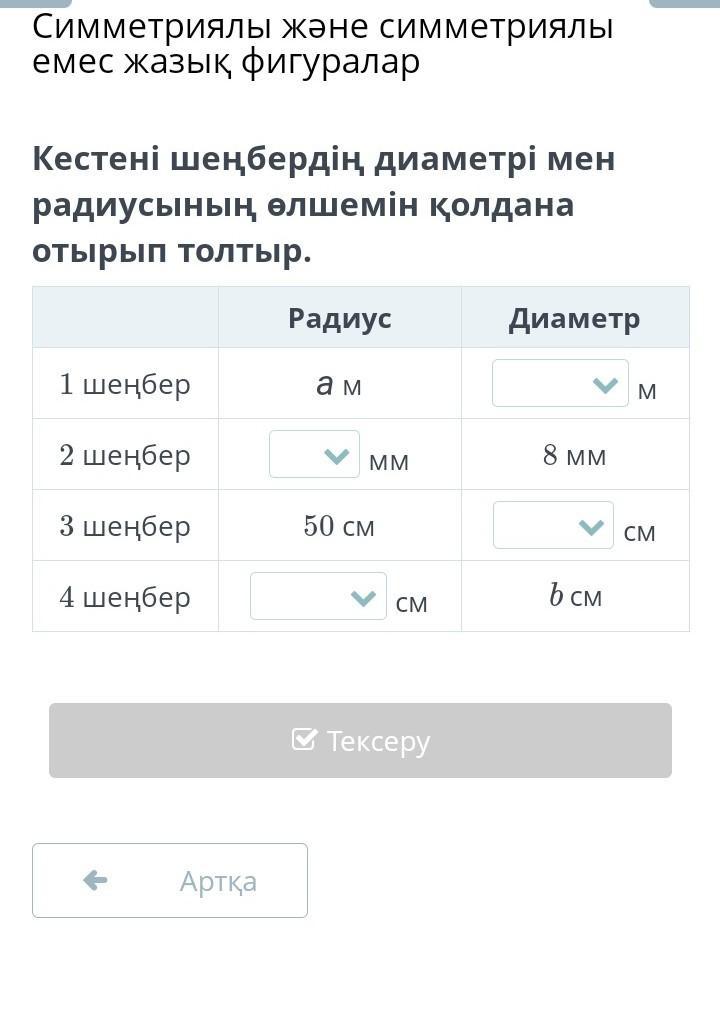Select the Диаметр column header
This screenshot has height=1026, width=720.
[575, 319]
